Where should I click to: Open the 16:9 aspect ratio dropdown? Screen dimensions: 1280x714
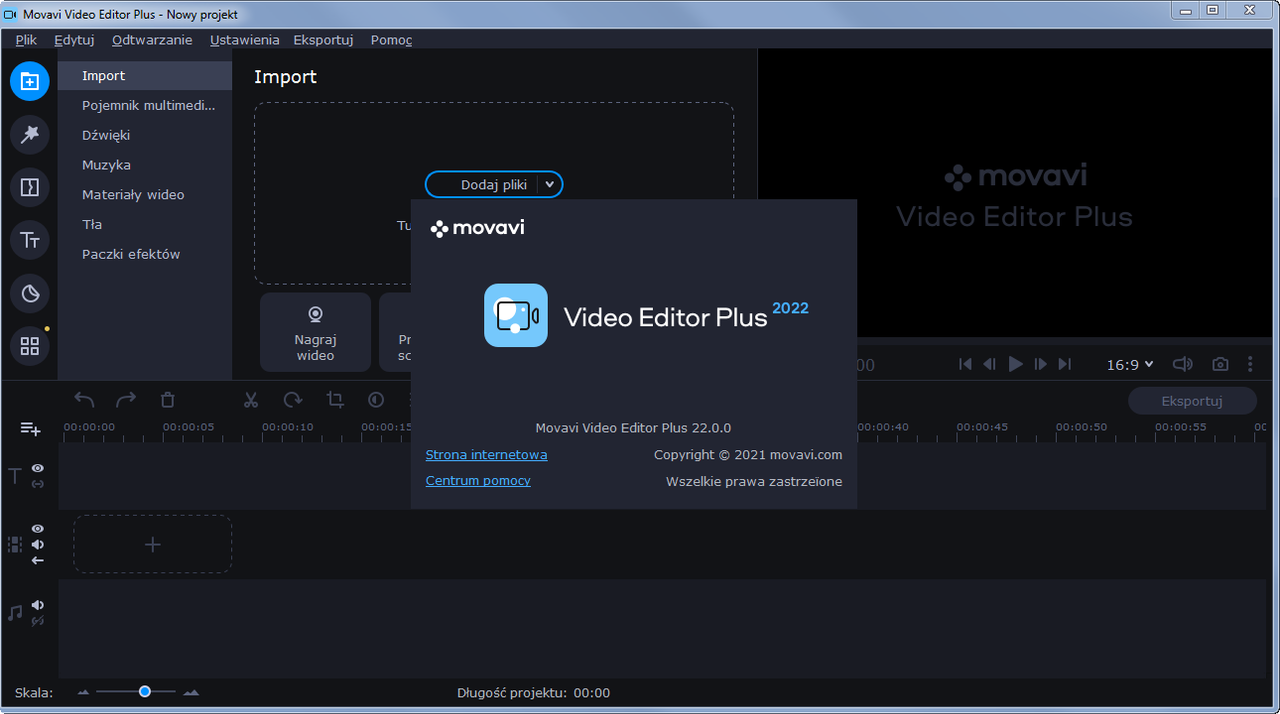[1130, 365]
